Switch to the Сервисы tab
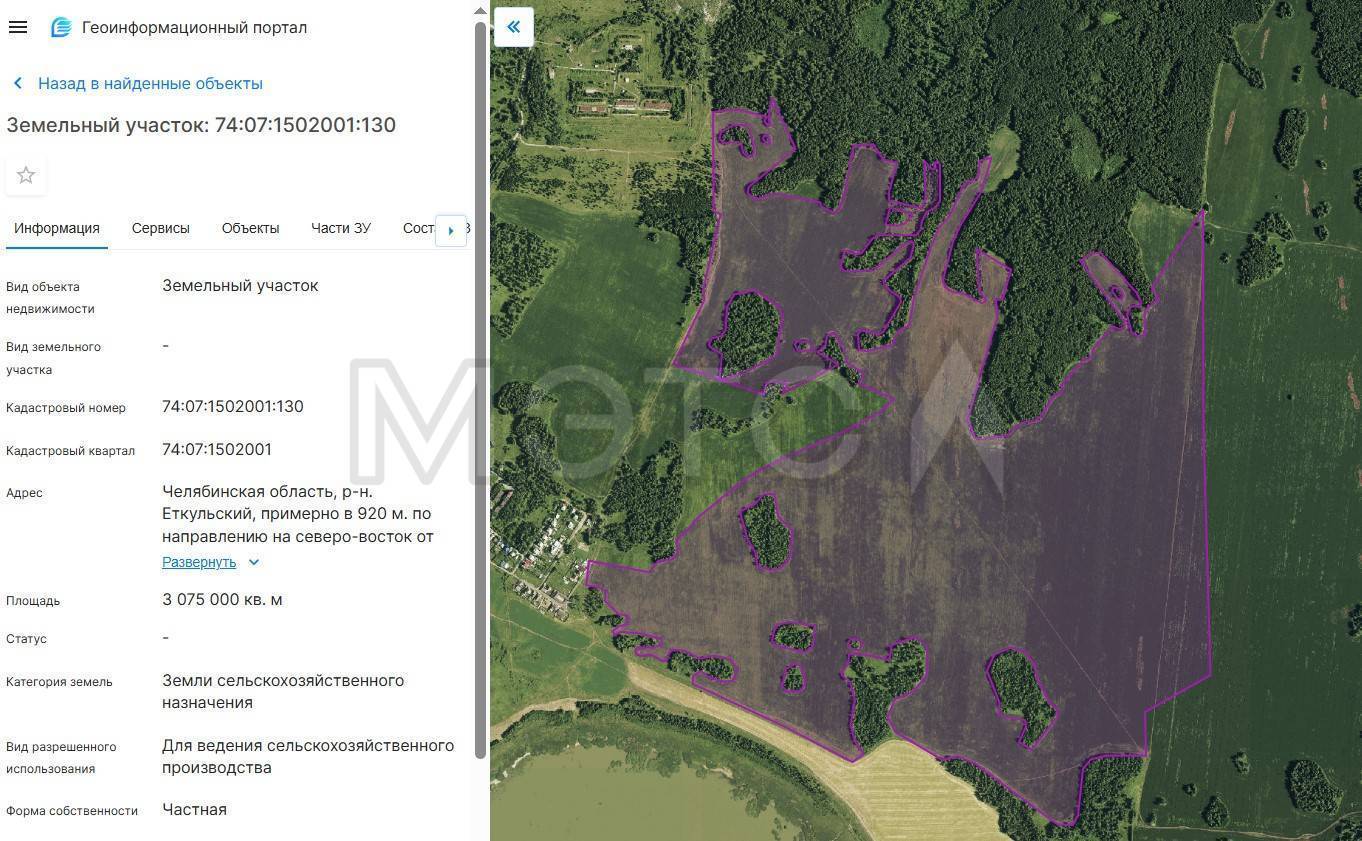1362x841 pixels. 160,228
